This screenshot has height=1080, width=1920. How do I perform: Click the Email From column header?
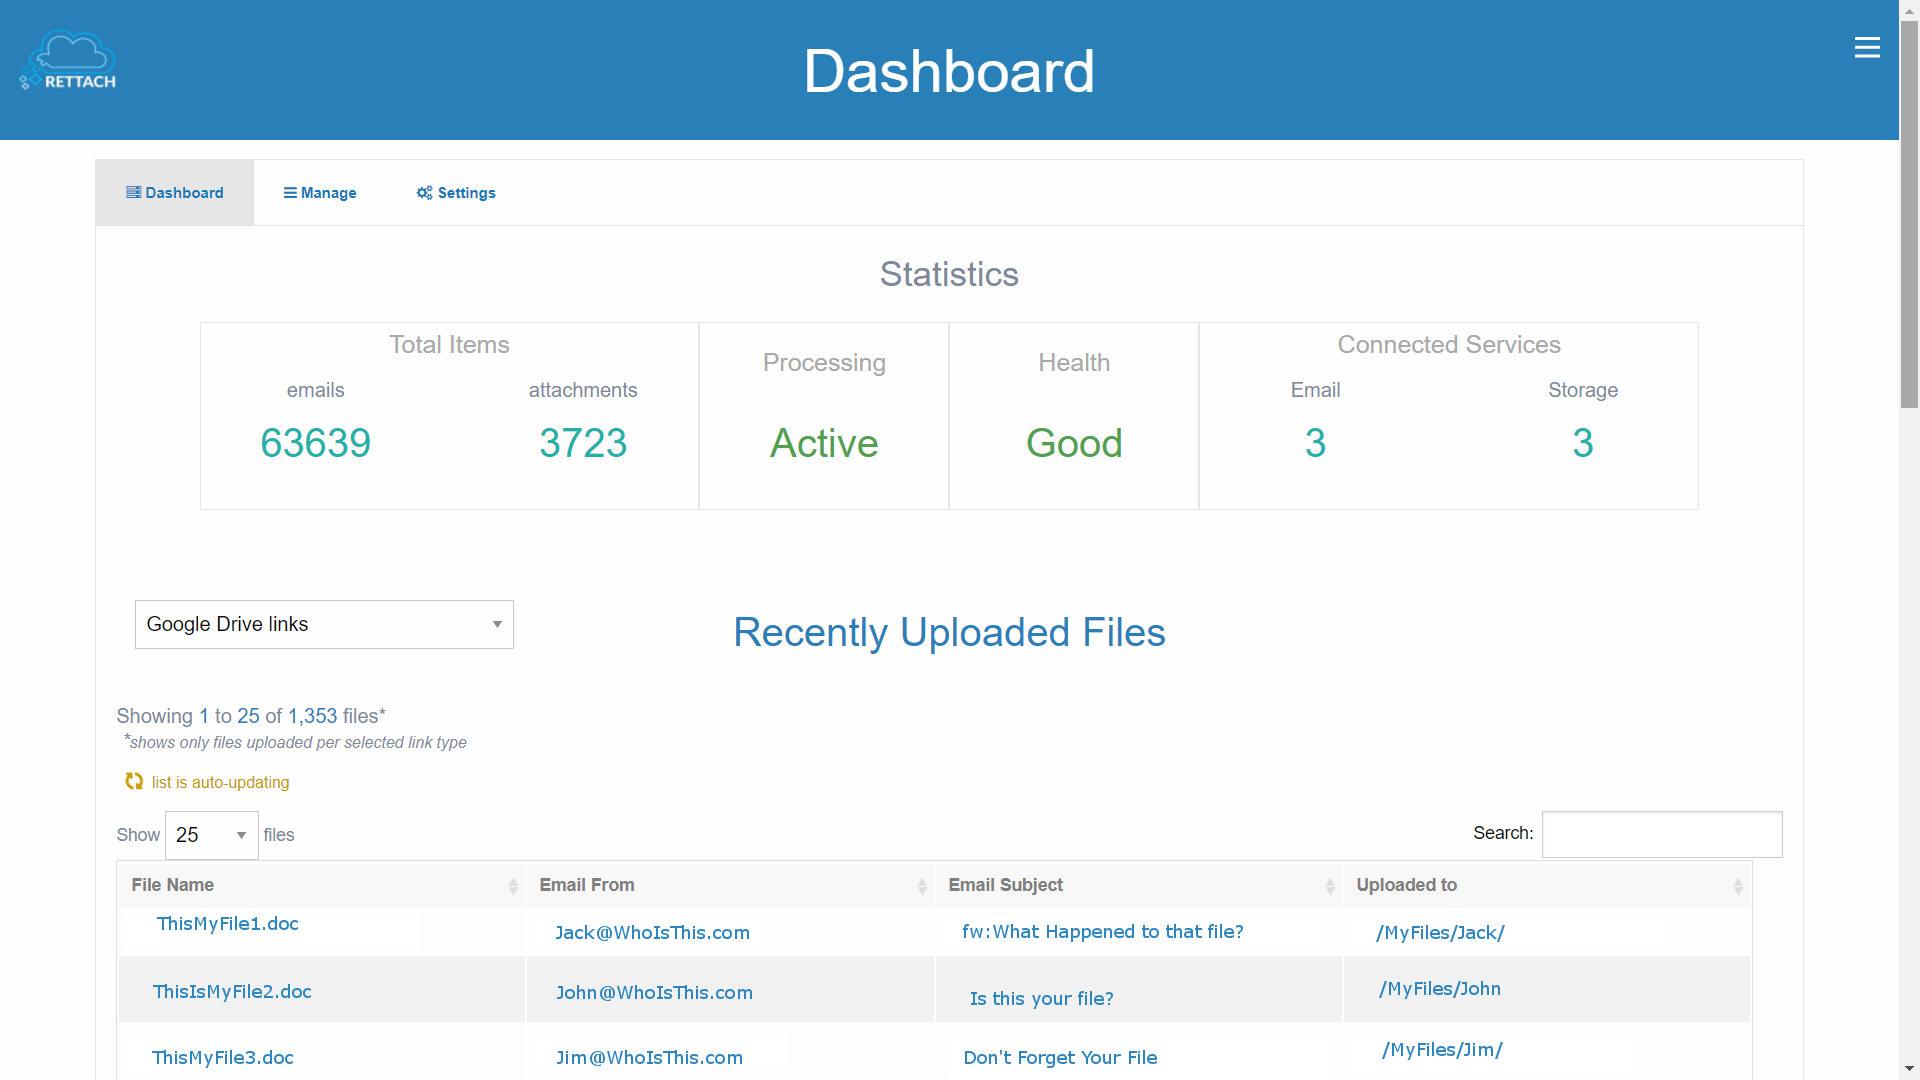coord(730,885)
